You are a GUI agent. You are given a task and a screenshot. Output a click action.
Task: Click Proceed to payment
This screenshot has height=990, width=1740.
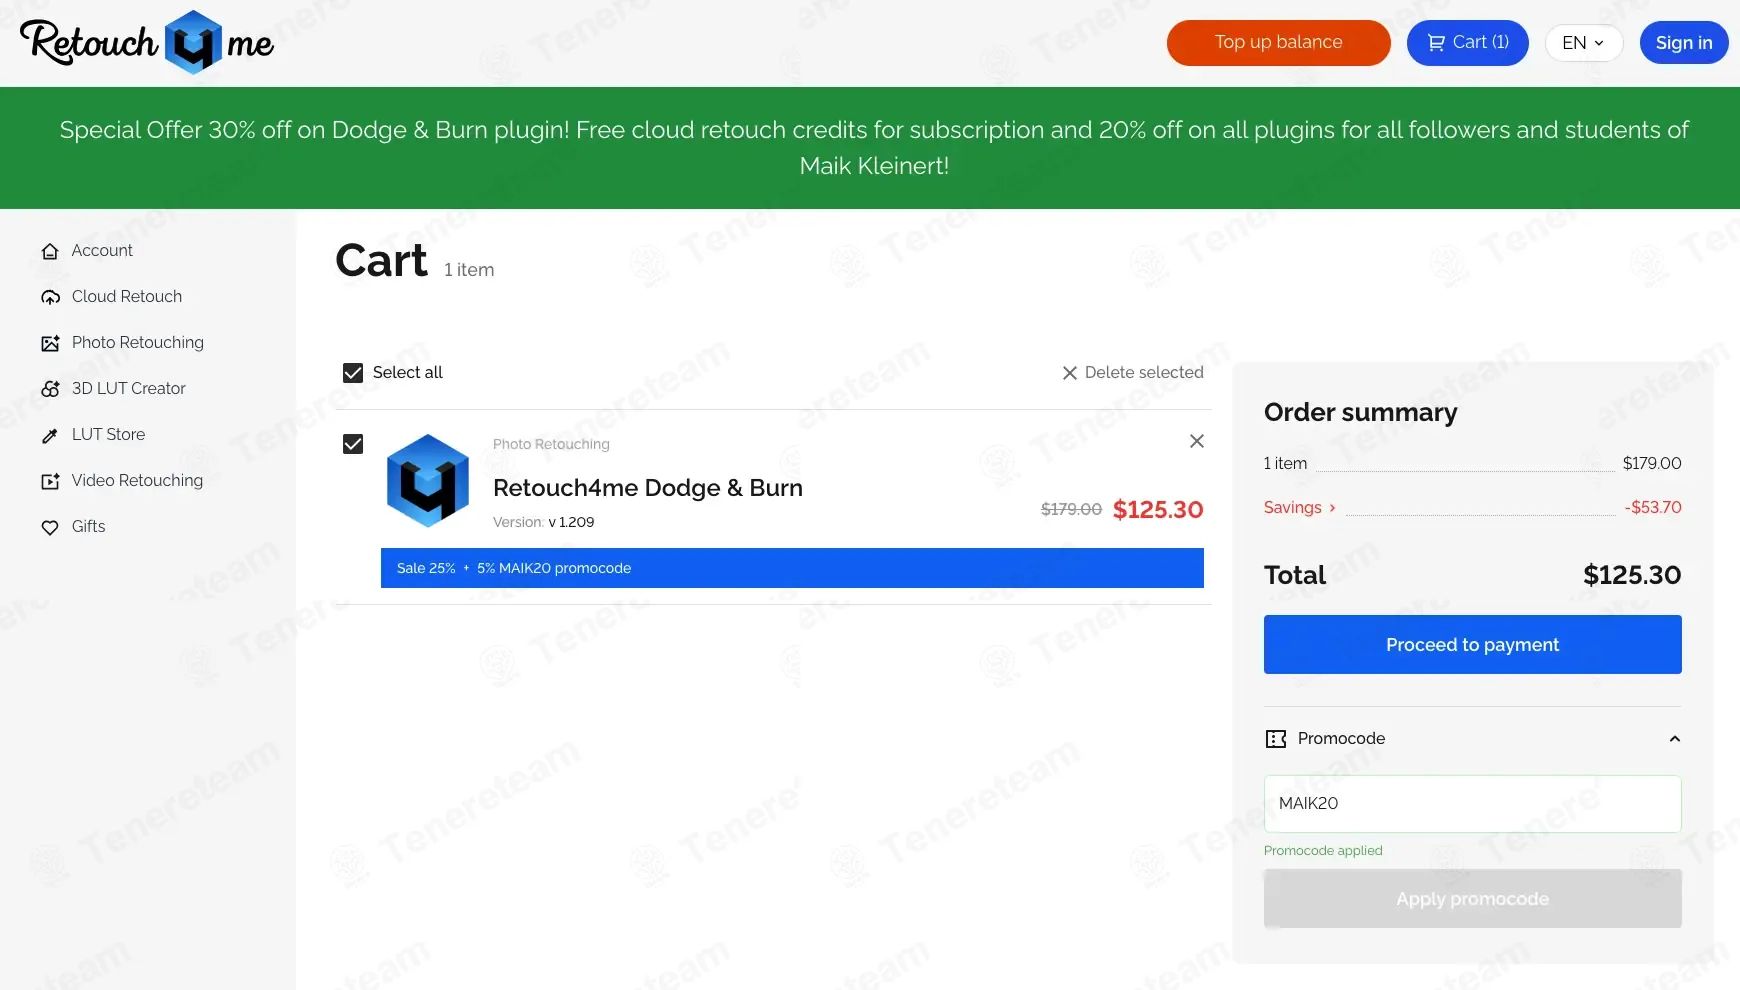(x=1473, y=645)
